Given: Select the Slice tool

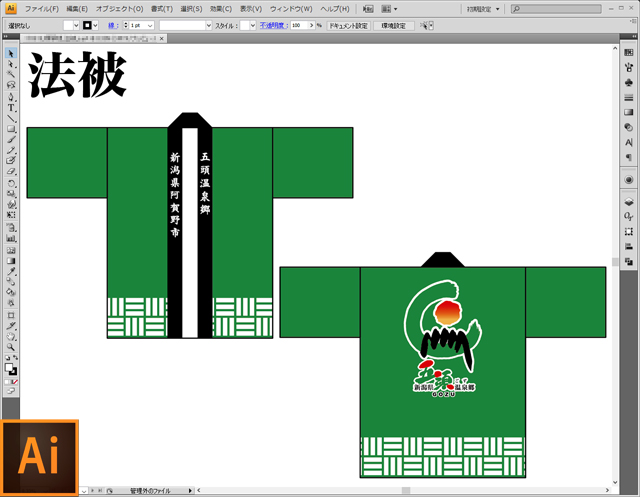Looking at the screenshot, I should tap(11, 326).
